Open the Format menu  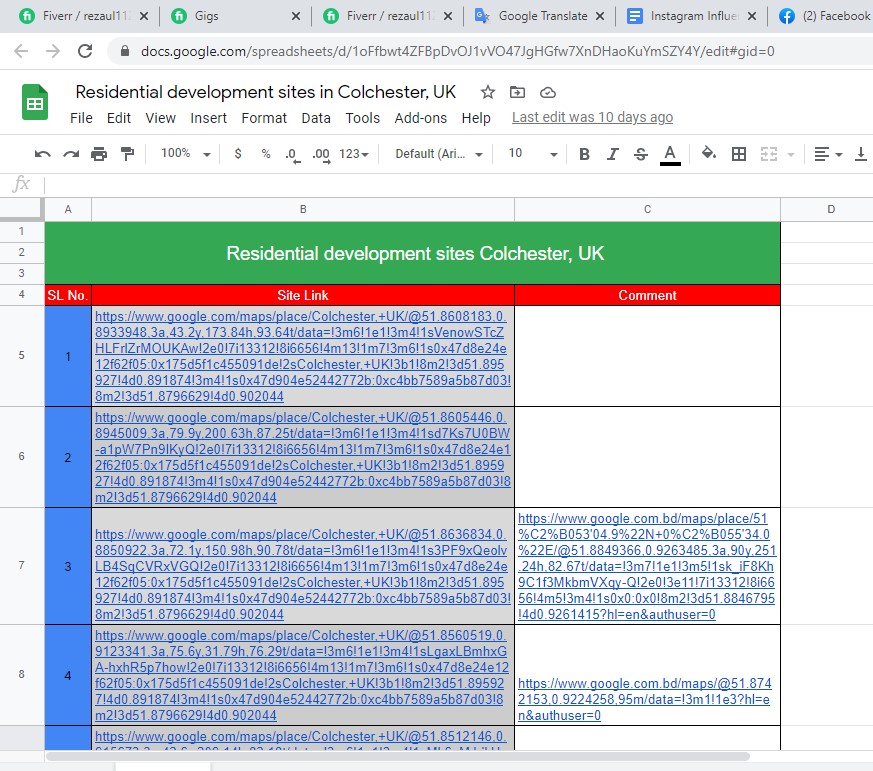[x=264, y=118]
